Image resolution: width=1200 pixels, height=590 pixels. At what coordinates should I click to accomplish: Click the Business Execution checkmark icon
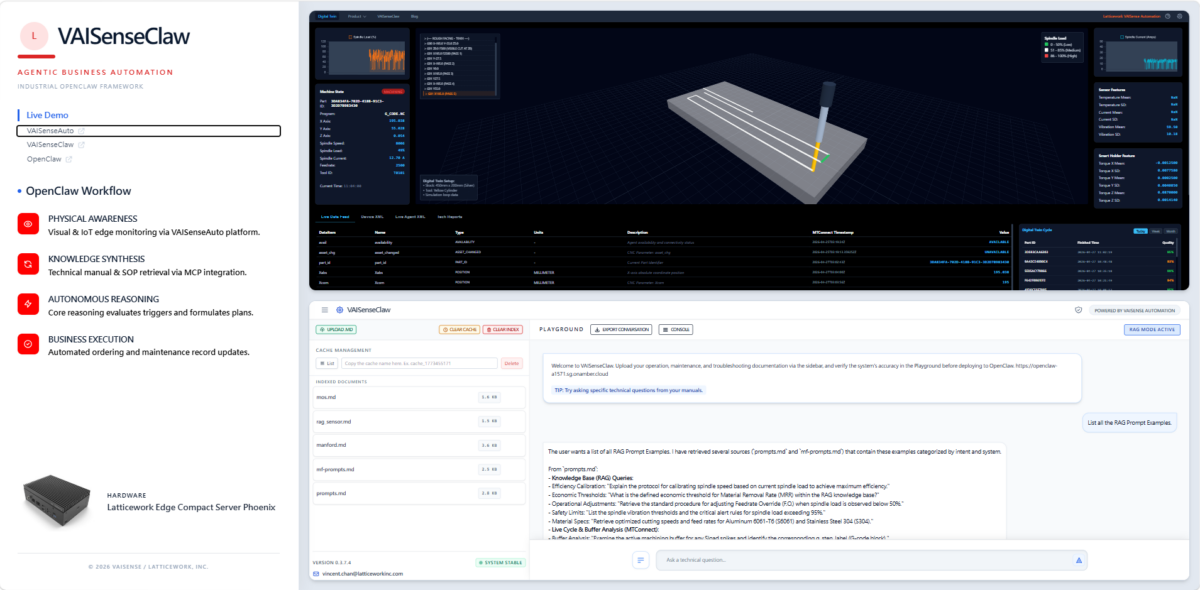click(28, 345)
